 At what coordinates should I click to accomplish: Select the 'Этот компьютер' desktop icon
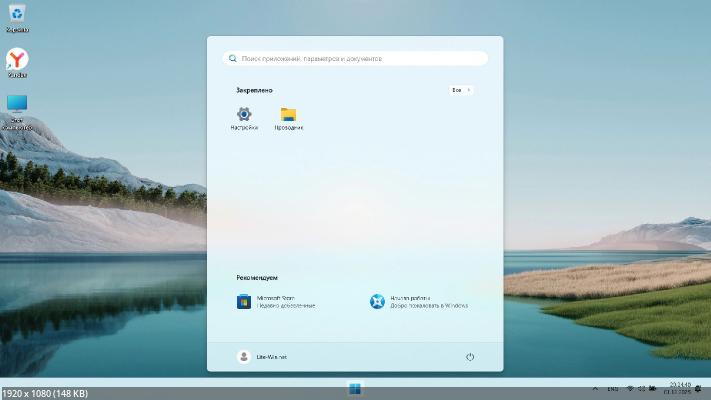(x=17, y=108)
